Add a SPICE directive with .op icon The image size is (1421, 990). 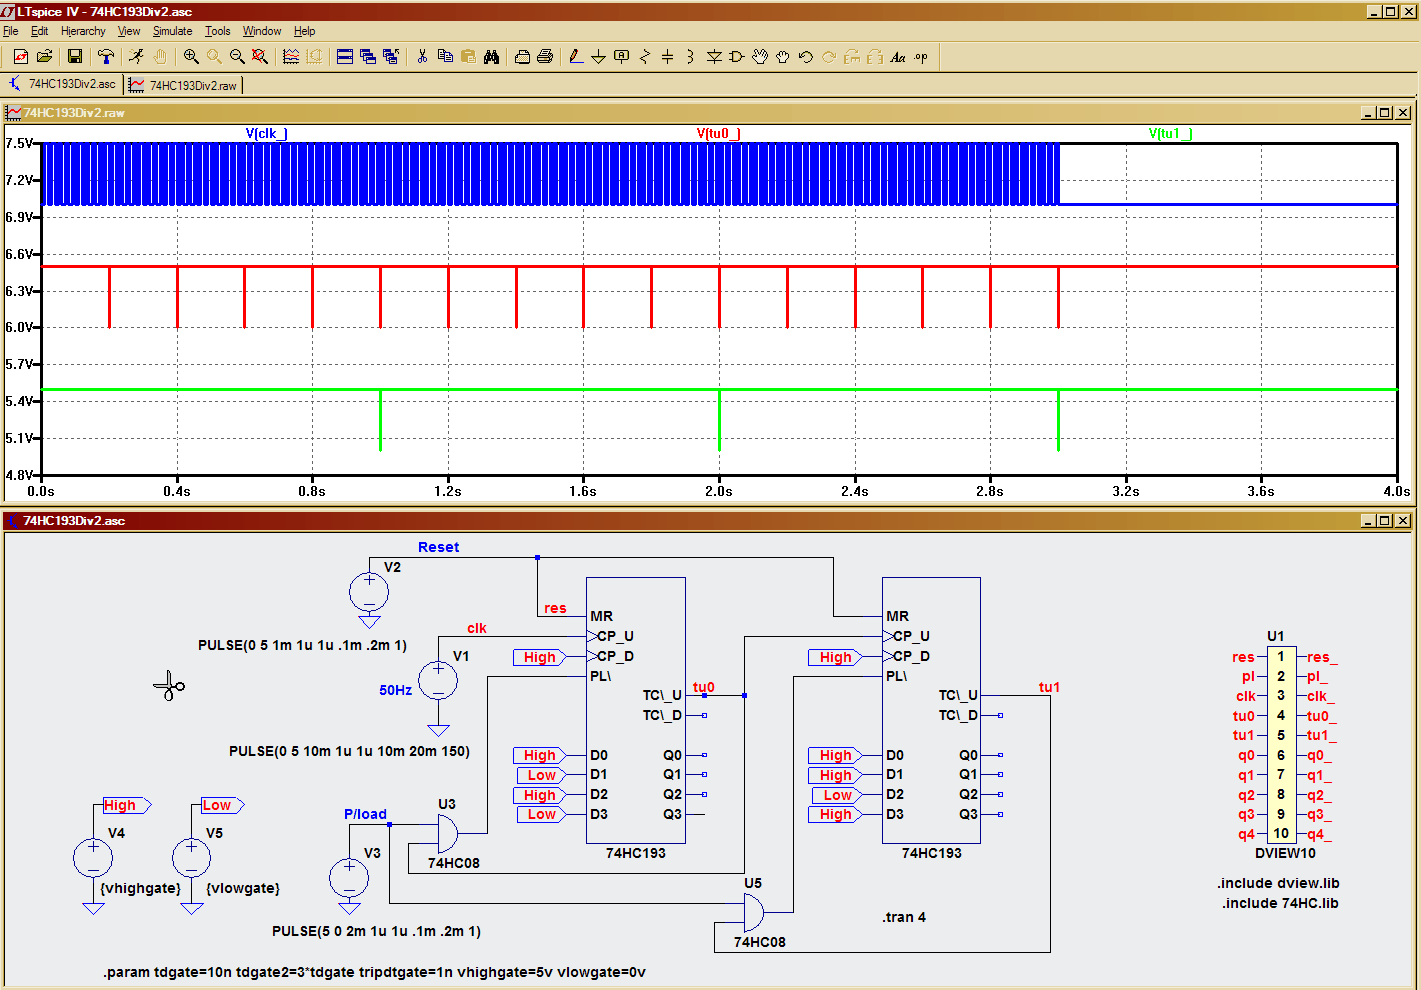[921, 57]
